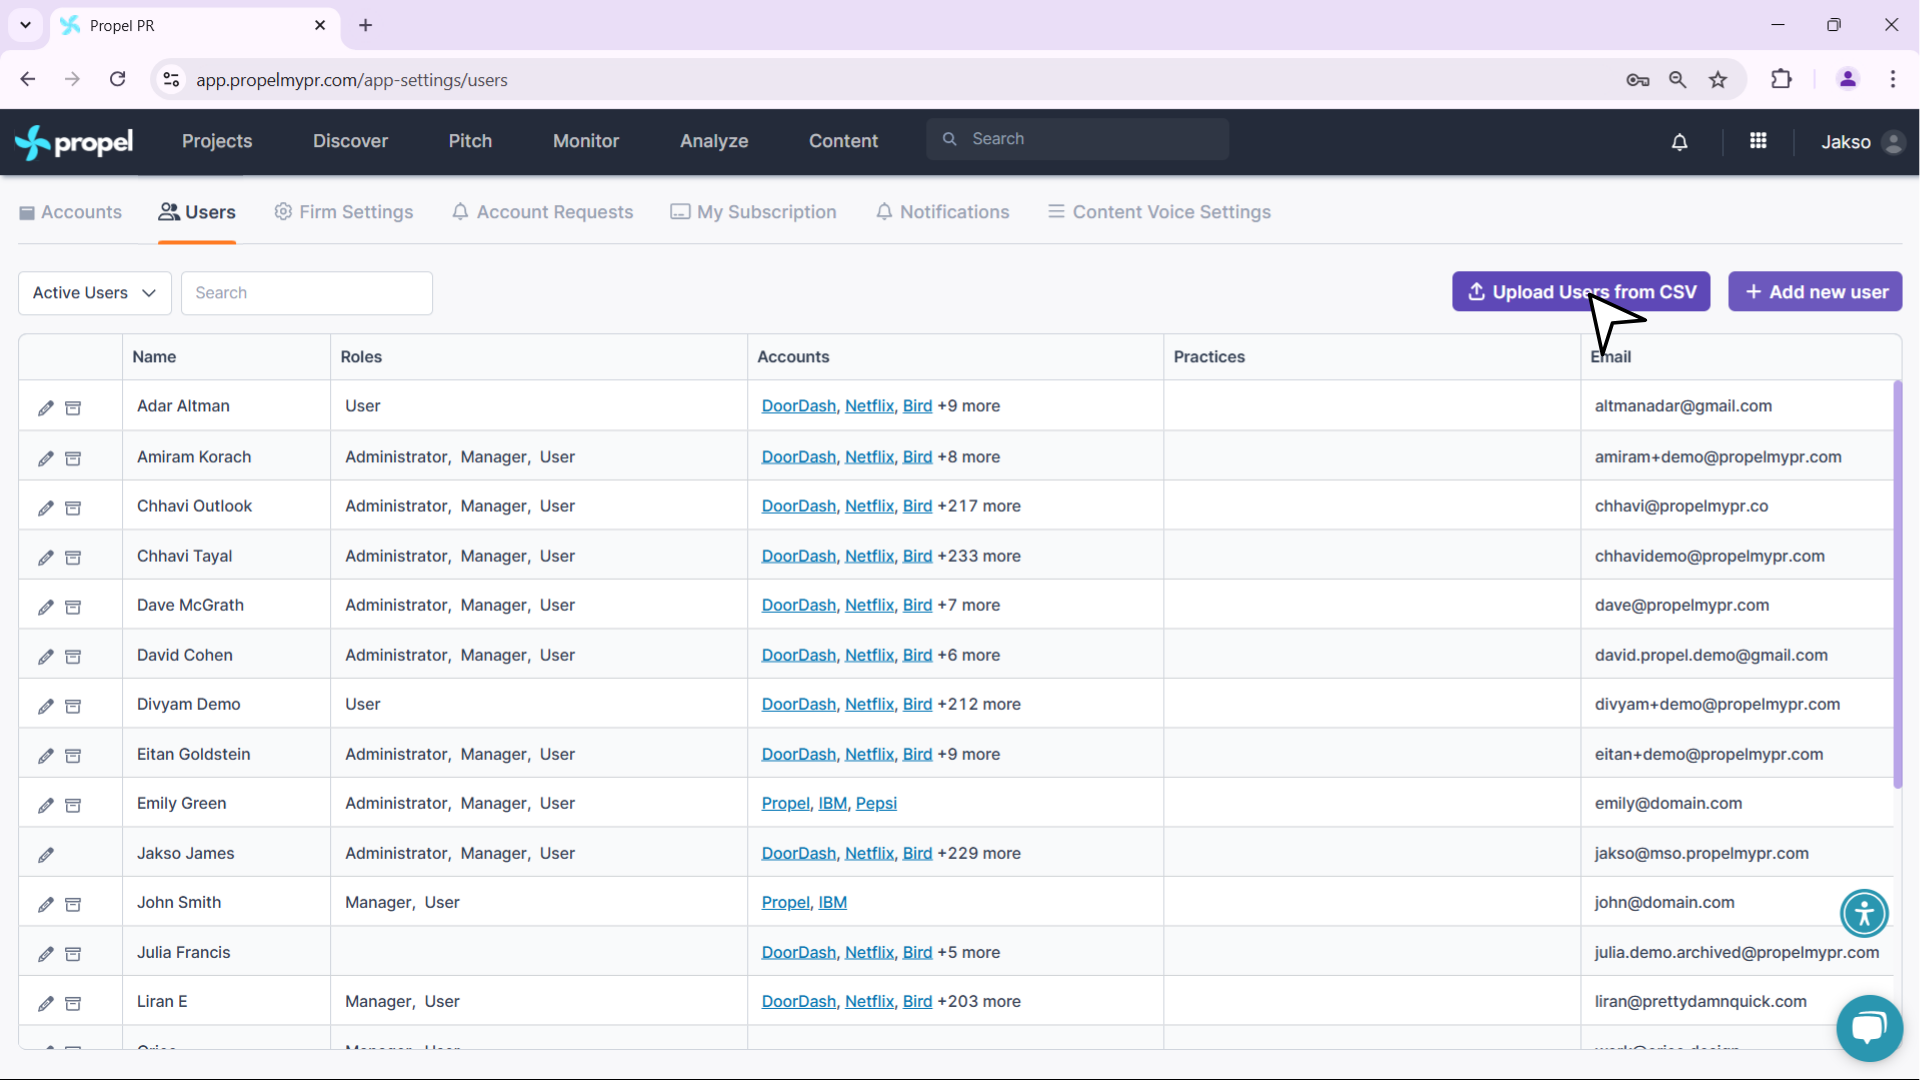This screenshot has width=1920, height=1080.
Task: Click +233 more in Chhavi Tayal row
Action: 979,556
